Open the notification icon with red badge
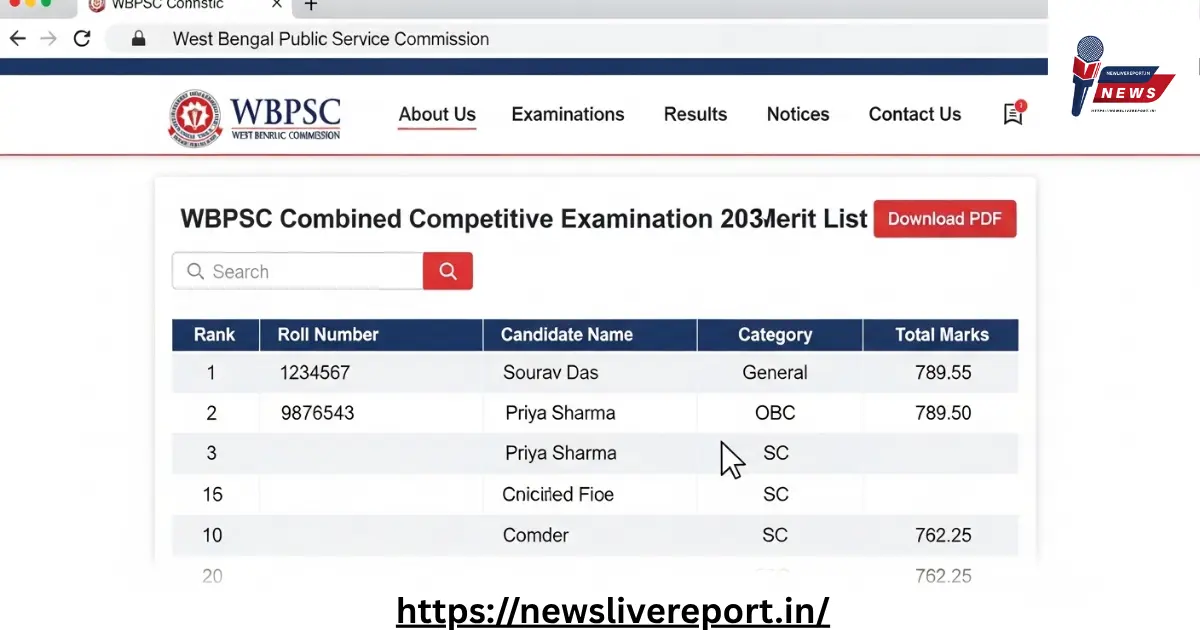The width and height of the screenshot is (1200, 630). [x=1012, y=114]
